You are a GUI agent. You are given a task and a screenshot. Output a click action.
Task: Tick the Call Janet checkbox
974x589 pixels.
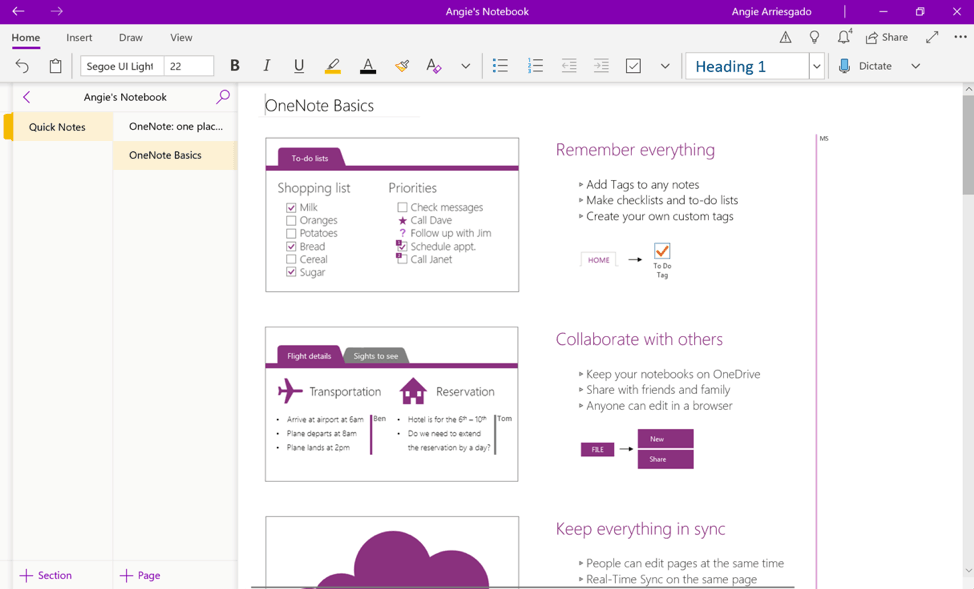click(x=402, y=259)
